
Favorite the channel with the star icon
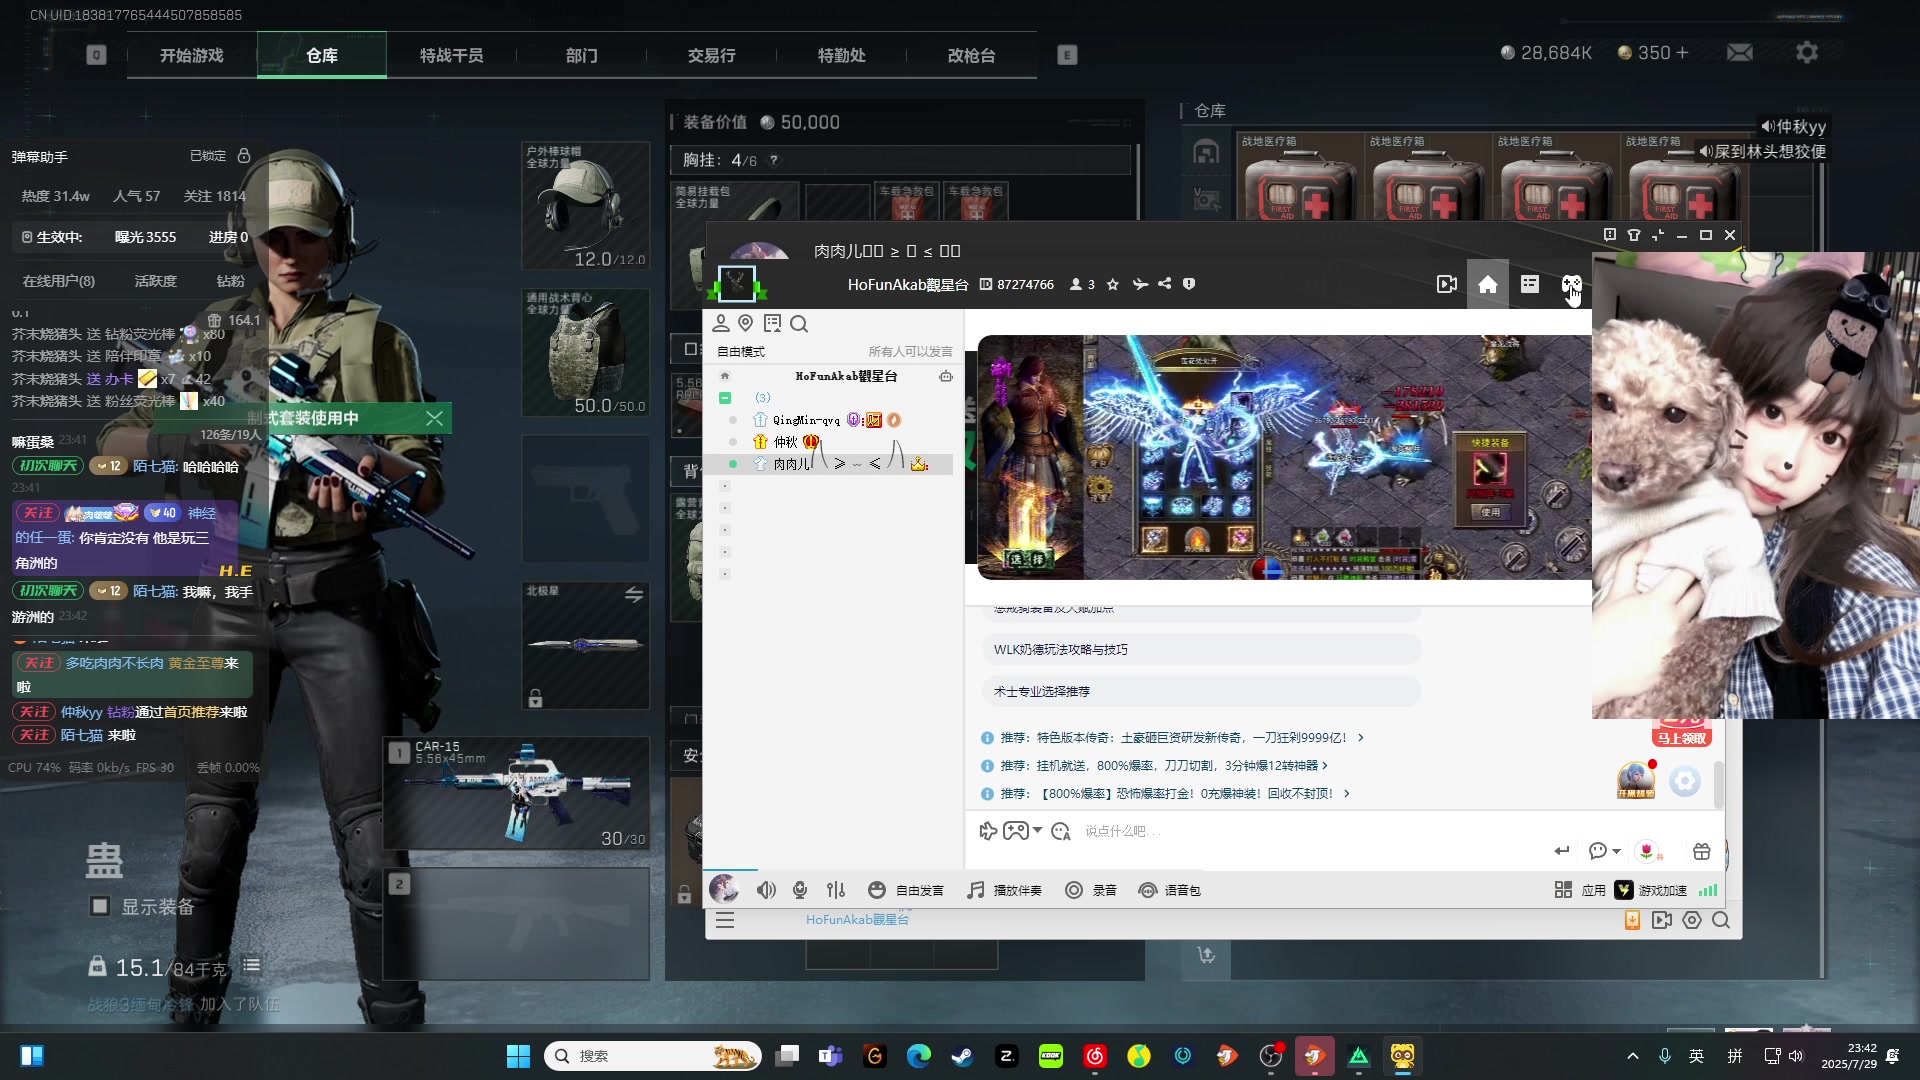click(1113, 285)
